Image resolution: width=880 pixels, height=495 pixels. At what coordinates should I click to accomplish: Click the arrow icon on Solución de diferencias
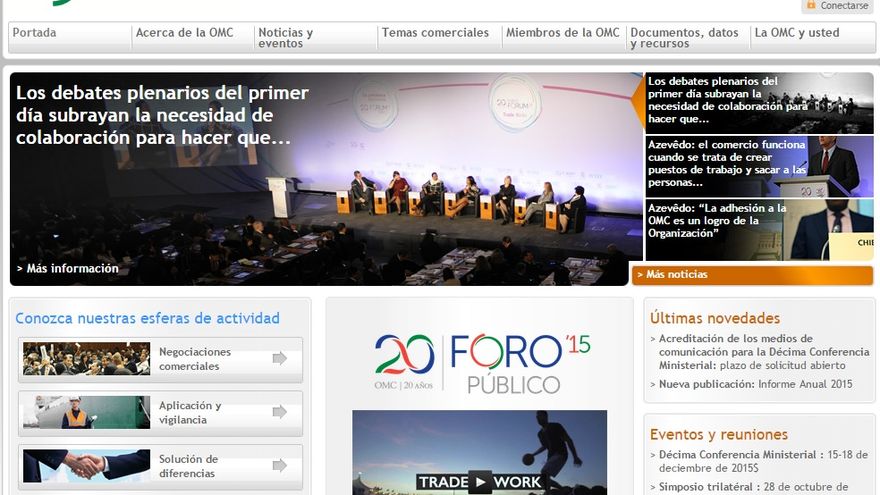[279, 466]
